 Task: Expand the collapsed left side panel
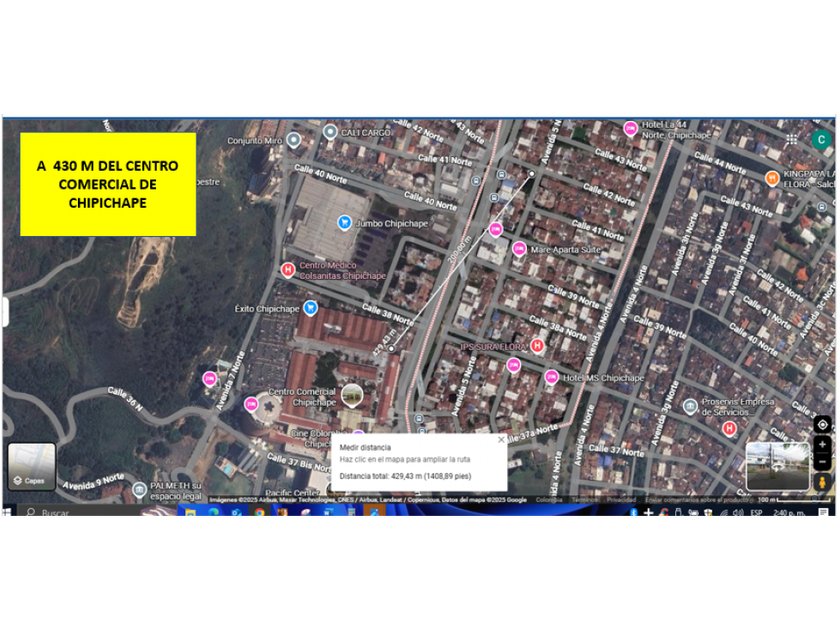[x=5, y=312]
